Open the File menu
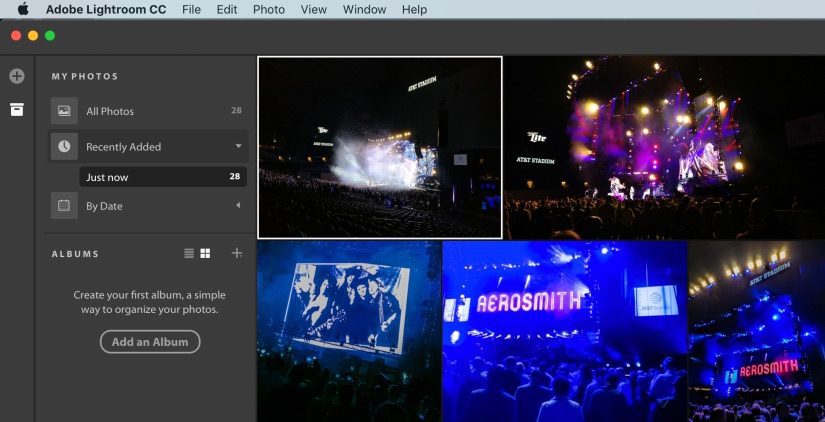 [x=192, y=9]
